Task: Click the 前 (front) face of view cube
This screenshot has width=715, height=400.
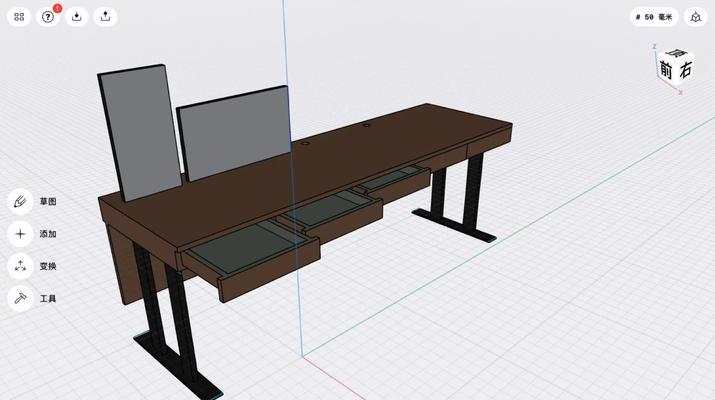Action: coord(666,70)
